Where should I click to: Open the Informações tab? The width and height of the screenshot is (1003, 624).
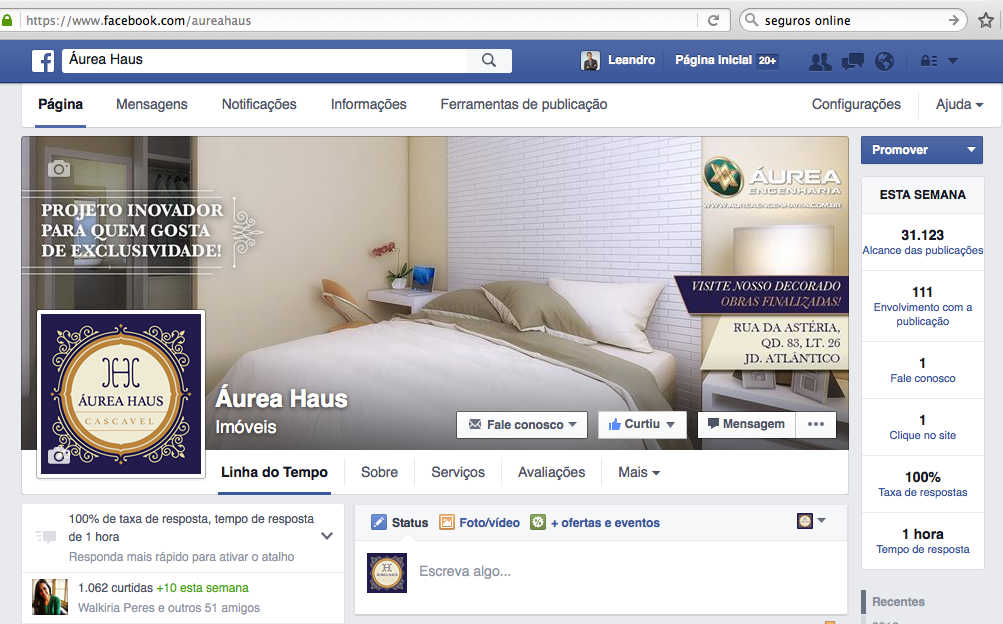tap(368, 104)
